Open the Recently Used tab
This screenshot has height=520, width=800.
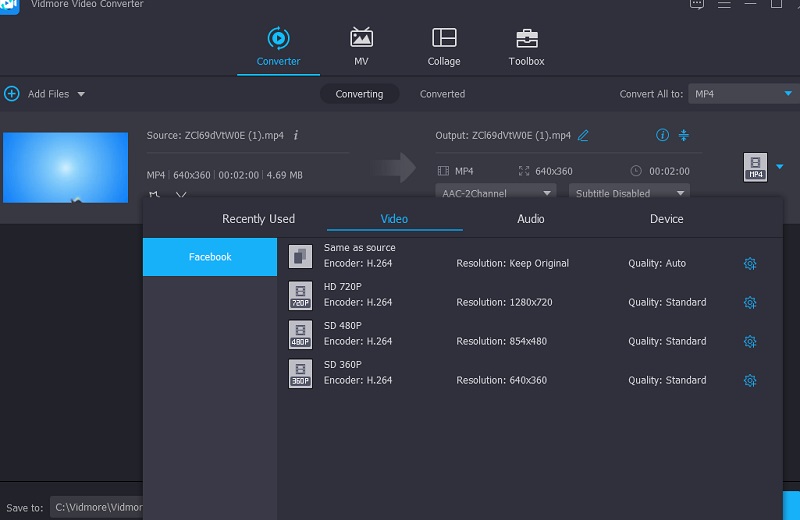click(x=258, y=219)
